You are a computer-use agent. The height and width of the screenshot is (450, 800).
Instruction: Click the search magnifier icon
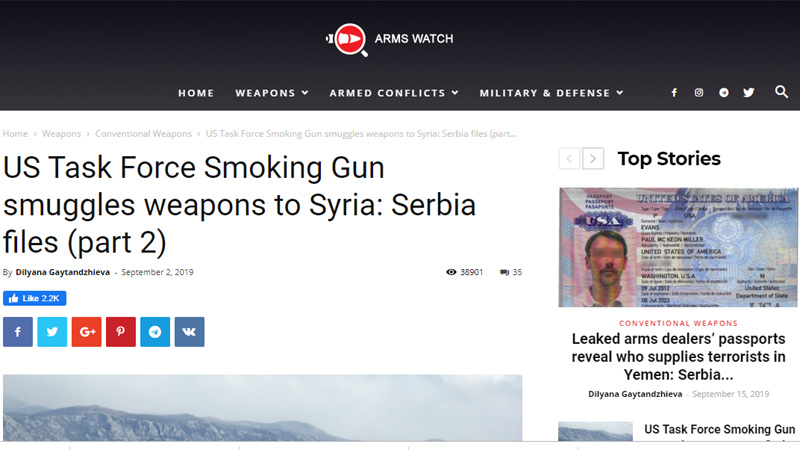[781, 92]
